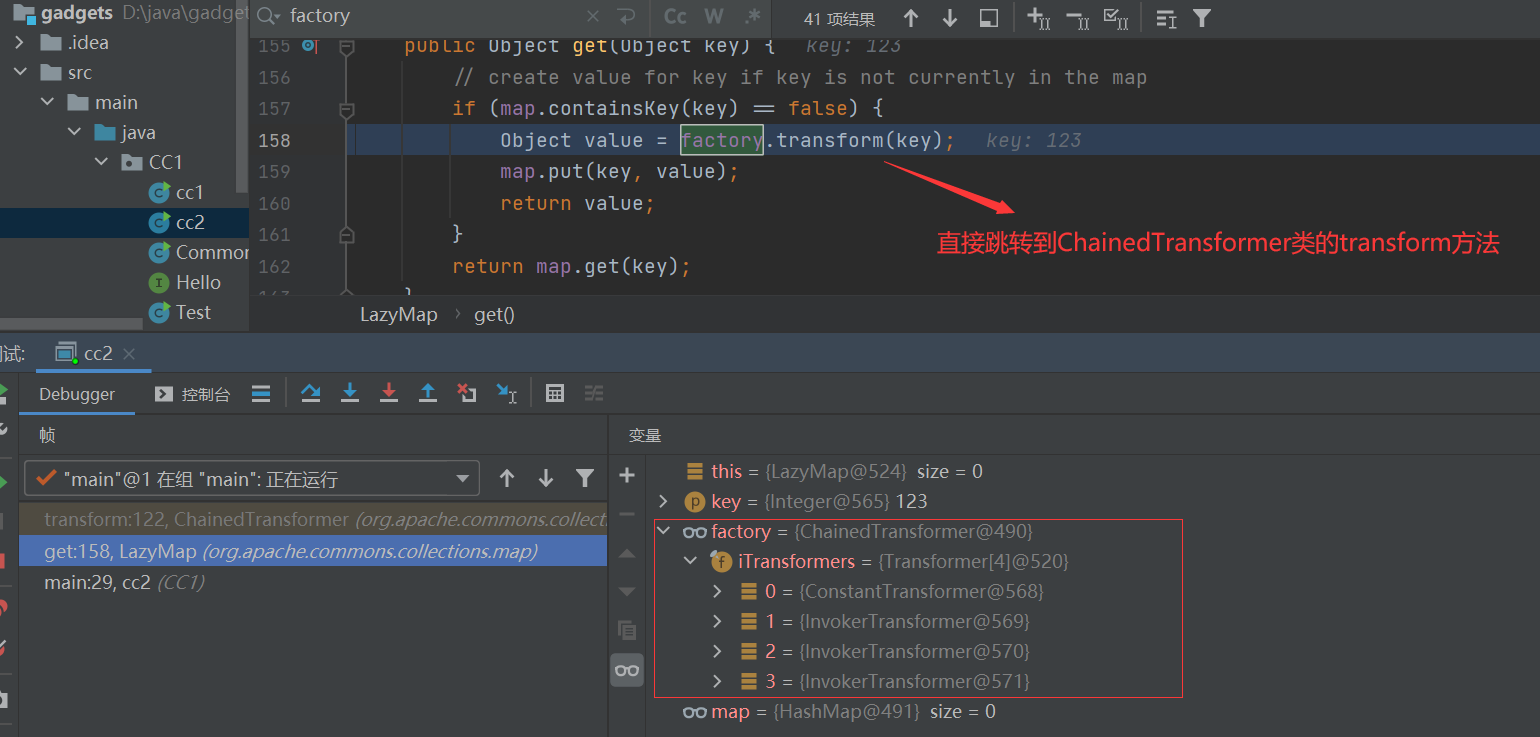Expand element 3 InvokerTransformer@571
The image size is (1540, 737).
(717, 682)
